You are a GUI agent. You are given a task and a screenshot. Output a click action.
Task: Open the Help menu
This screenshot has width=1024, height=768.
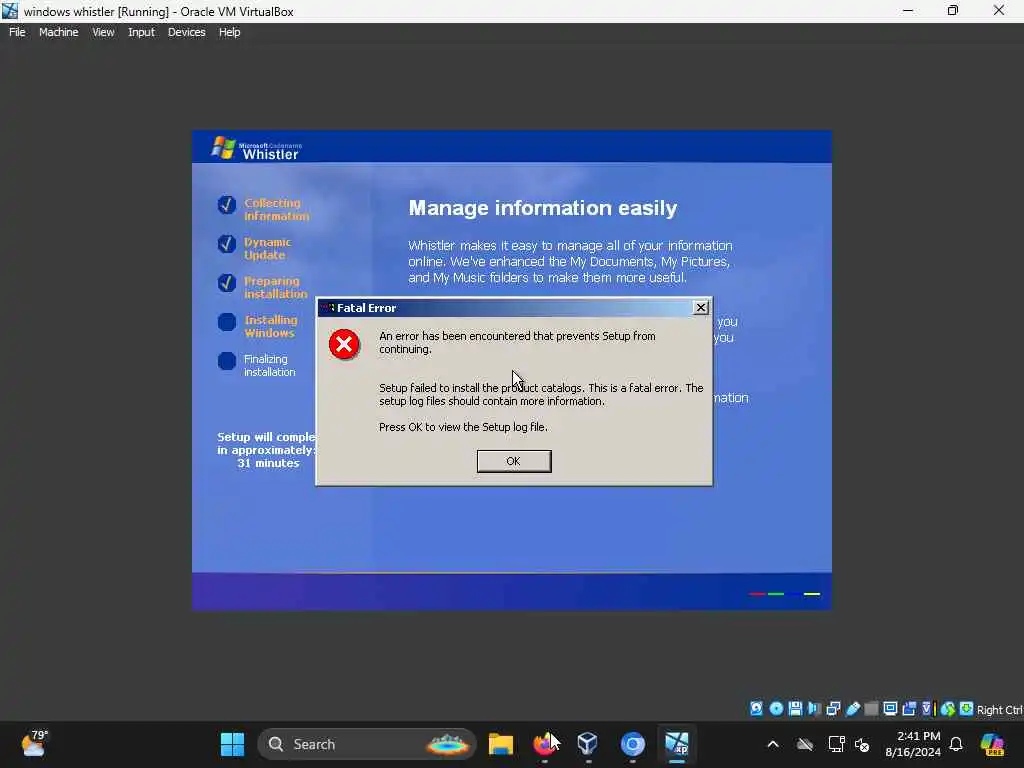pyautogui.click(x=229, y=32)
